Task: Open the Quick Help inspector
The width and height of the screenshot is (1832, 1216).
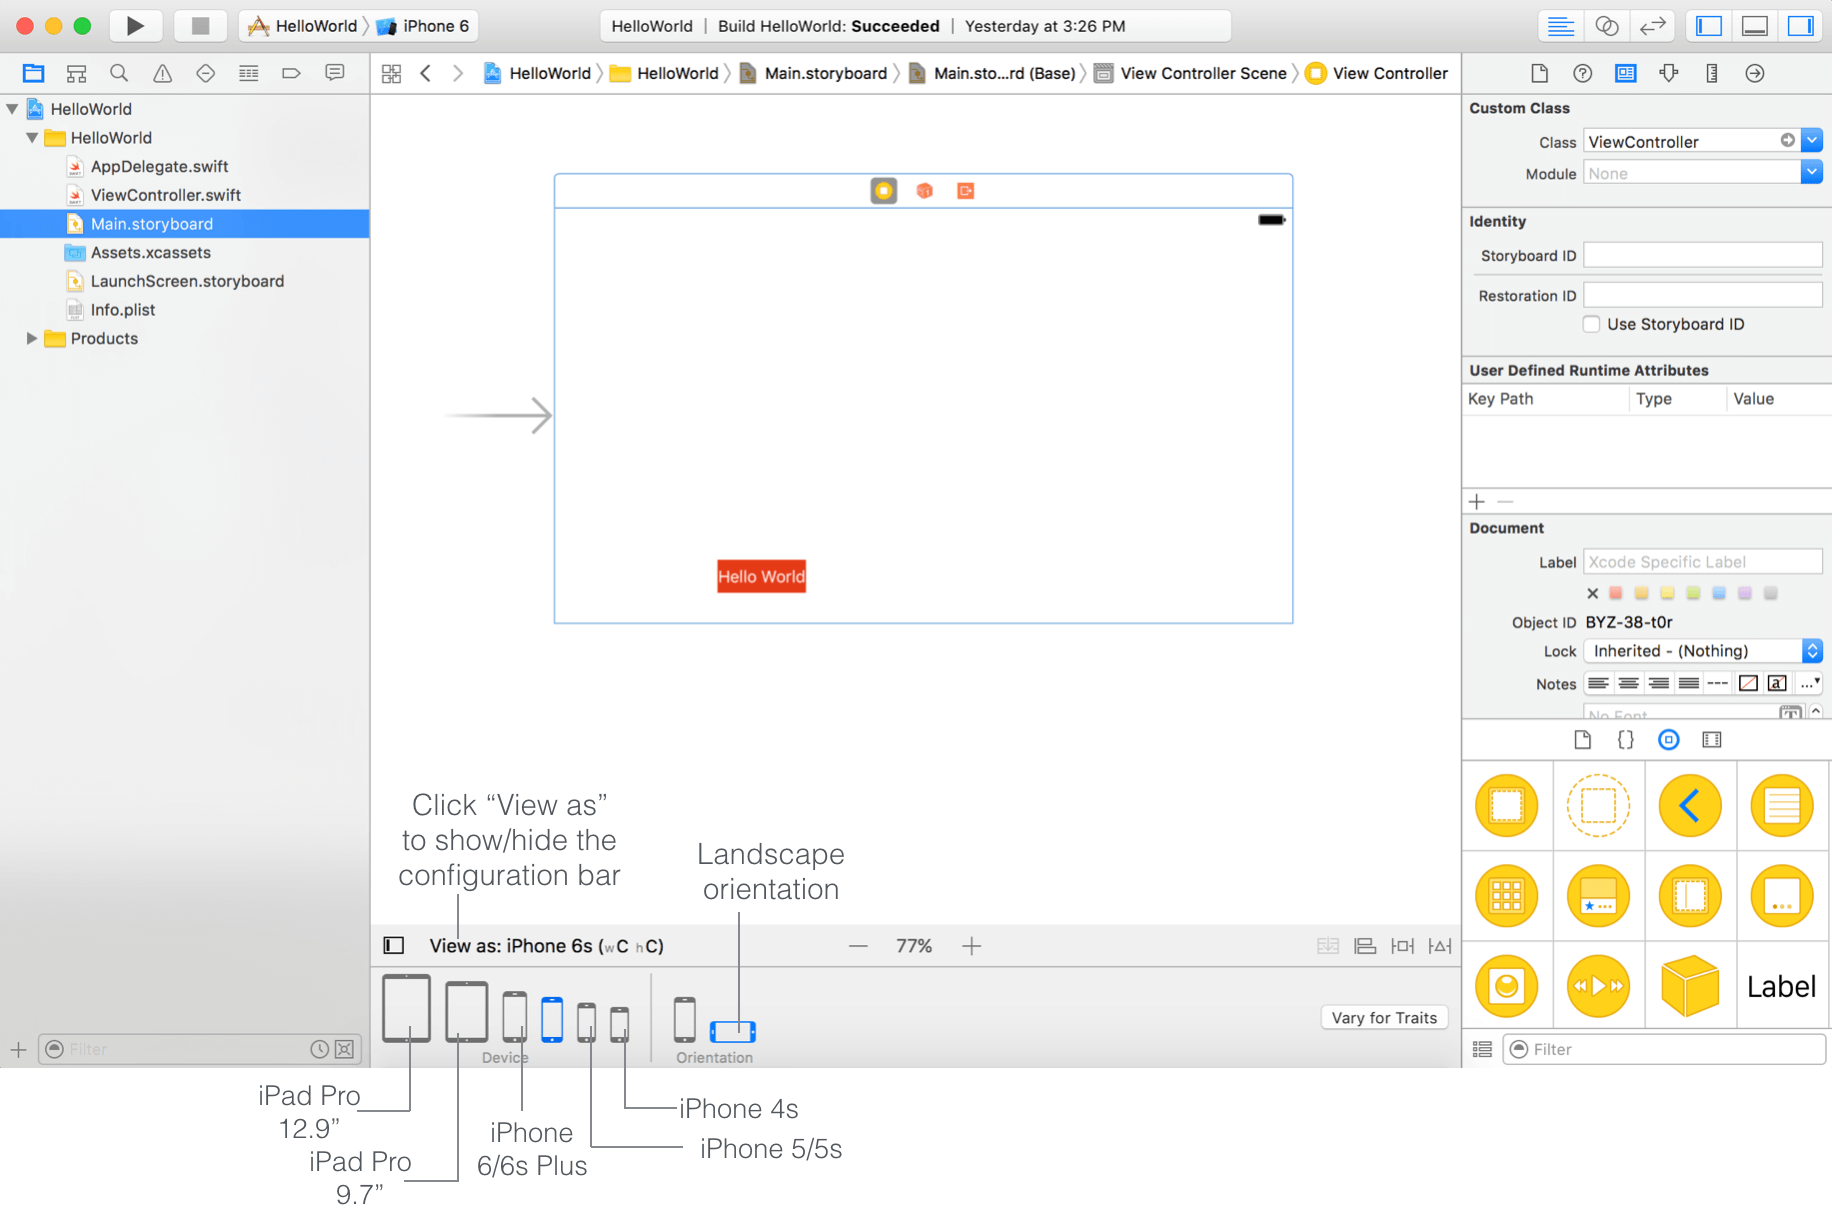Action: coord(1582,73)
